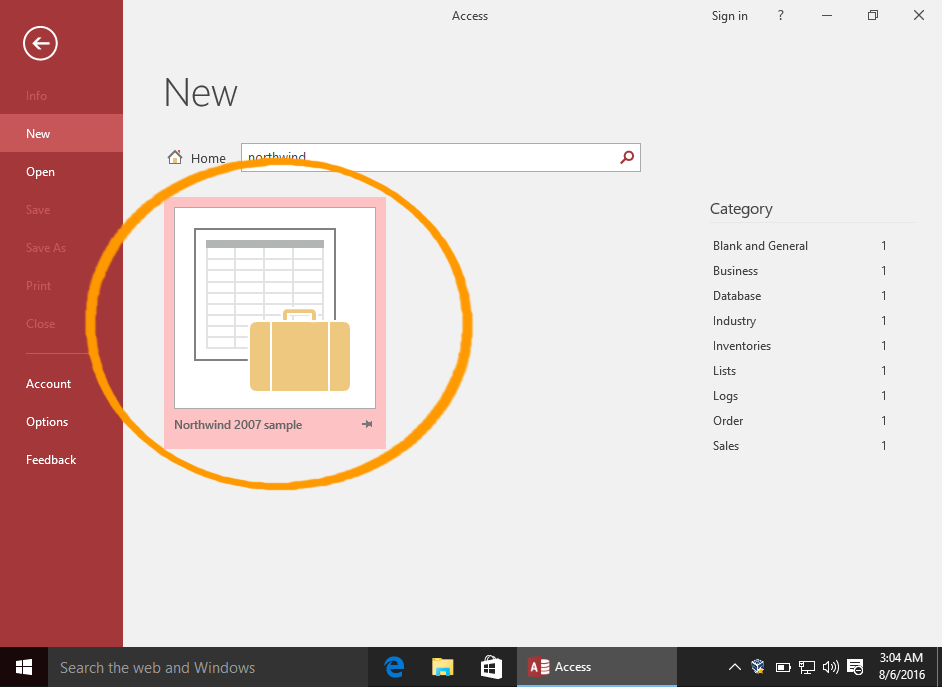Click the volume speaker tray icon
Screen dimensions: 942x687
(x=830, y=667)
